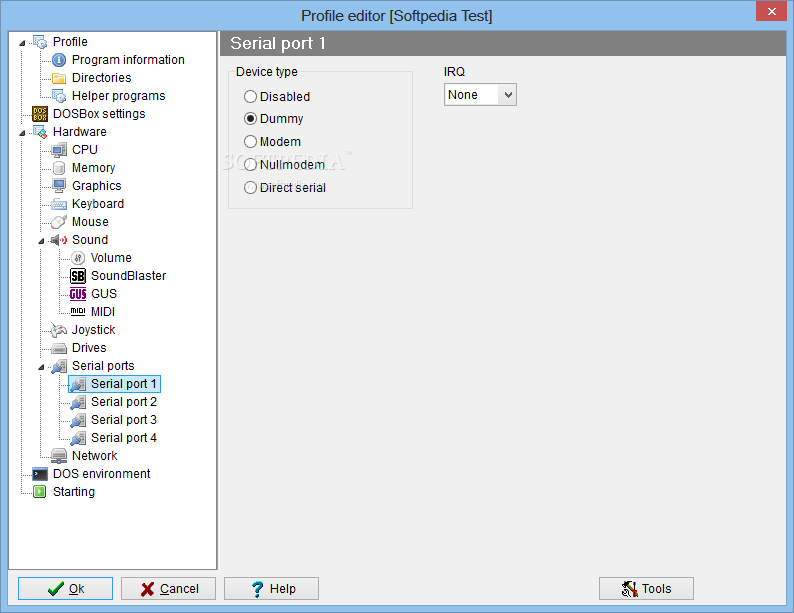Viewport: 794px width, 613px height.
Task: Click the Joystick gamepad icon
Action: pyautogui.click(x=59, y=330)
